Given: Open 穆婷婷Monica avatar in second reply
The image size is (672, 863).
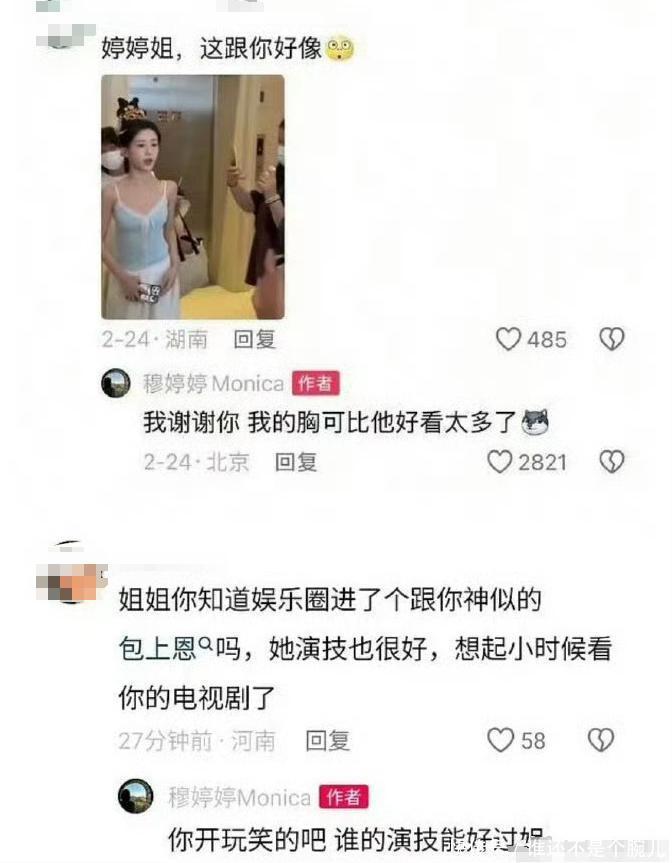Looking at the screenshot, I should point(135,796).
